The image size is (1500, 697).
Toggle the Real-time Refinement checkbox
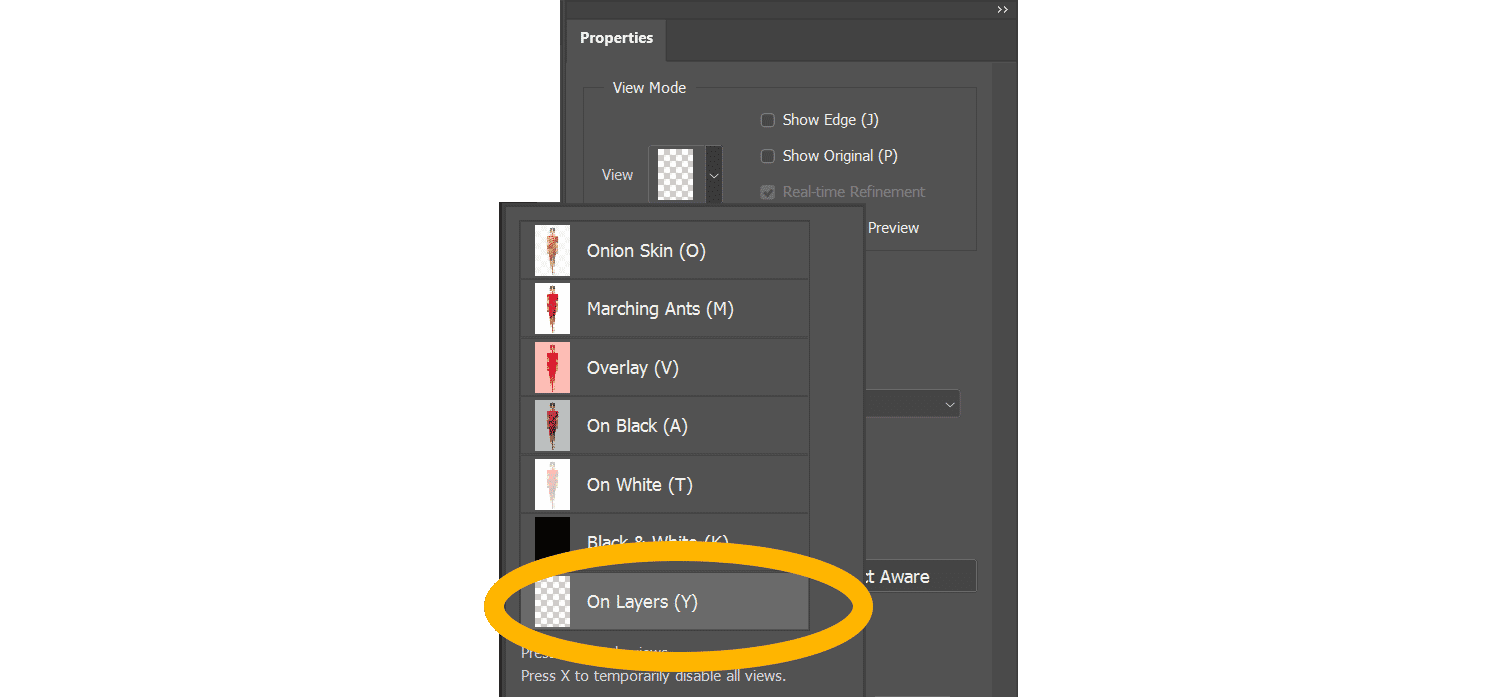(x=768, y=192)
